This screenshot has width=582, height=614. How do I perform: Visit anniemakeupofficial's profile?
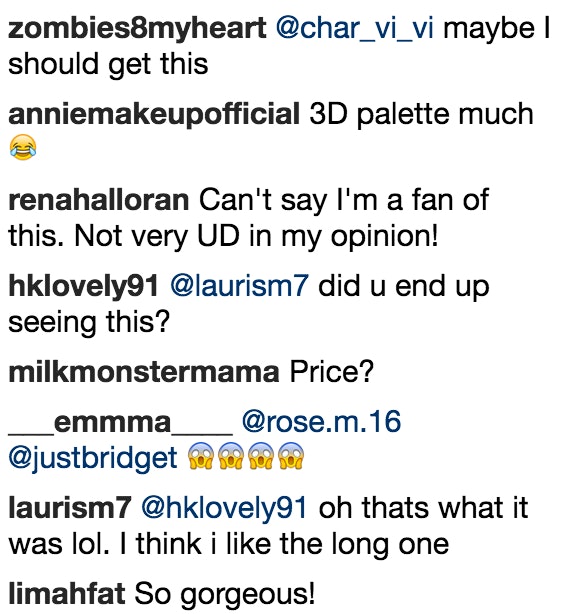[x=154, y=114]
